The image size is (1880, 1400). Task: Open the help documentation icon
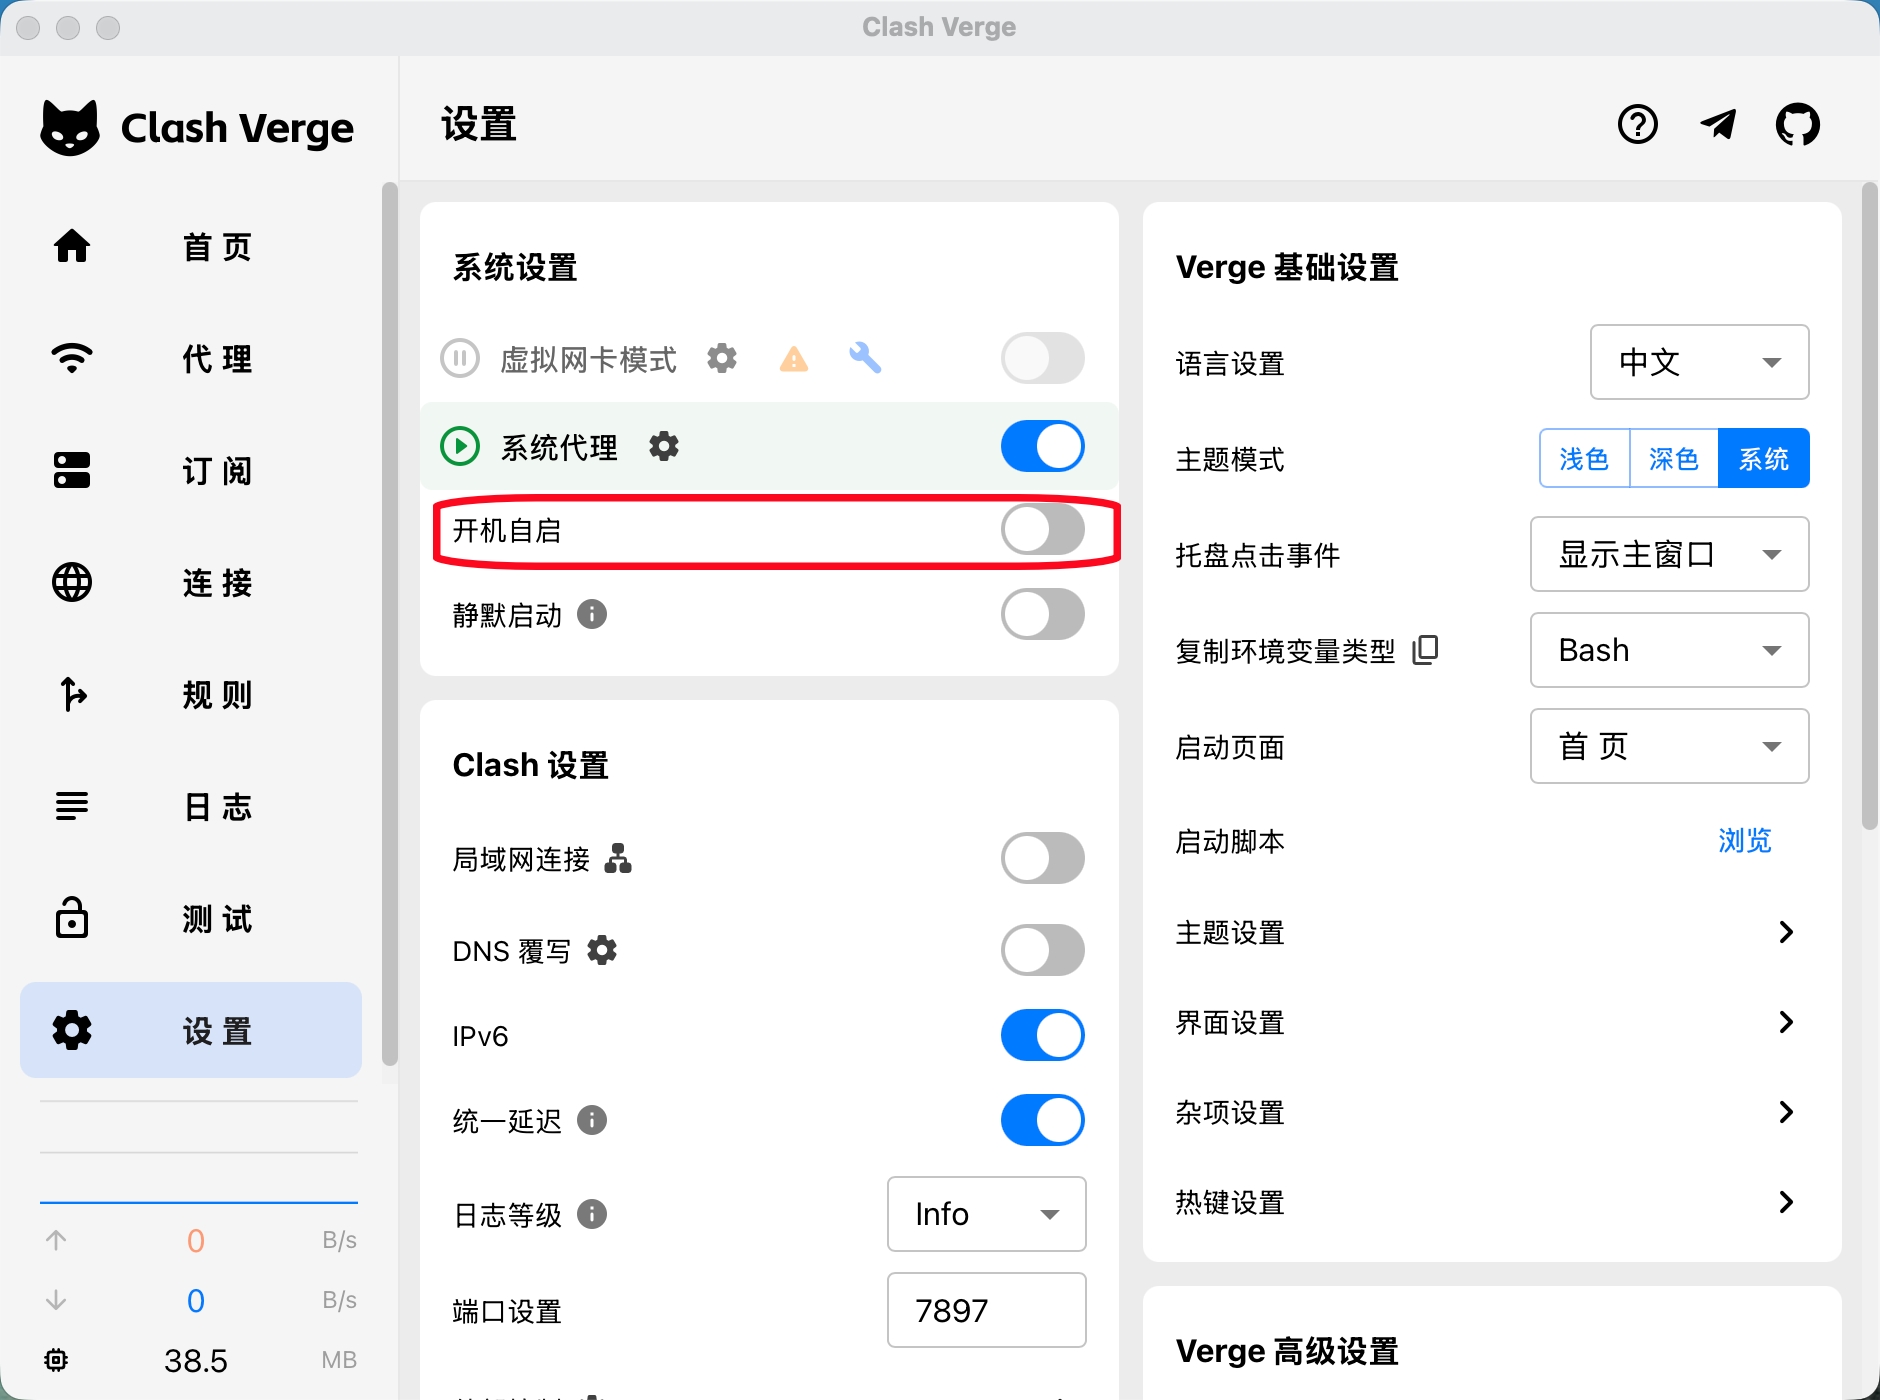[1637, 125]
